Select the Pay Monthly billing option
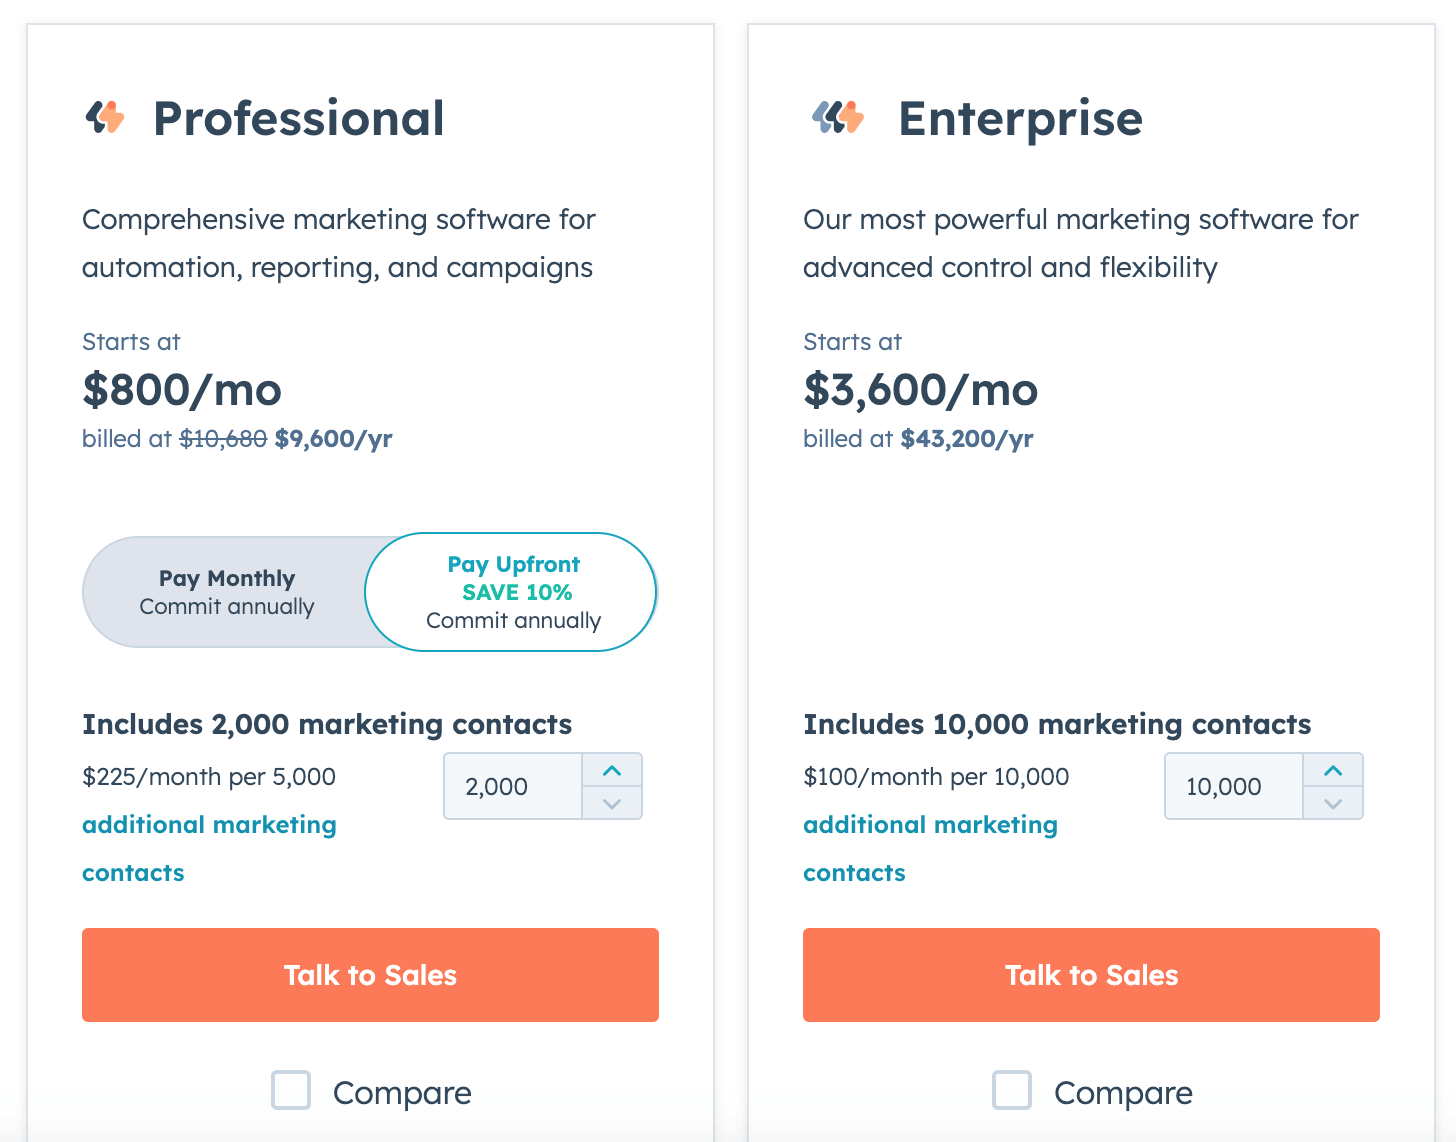This screenshot has height=1142, width=1456. coord(227,592)
